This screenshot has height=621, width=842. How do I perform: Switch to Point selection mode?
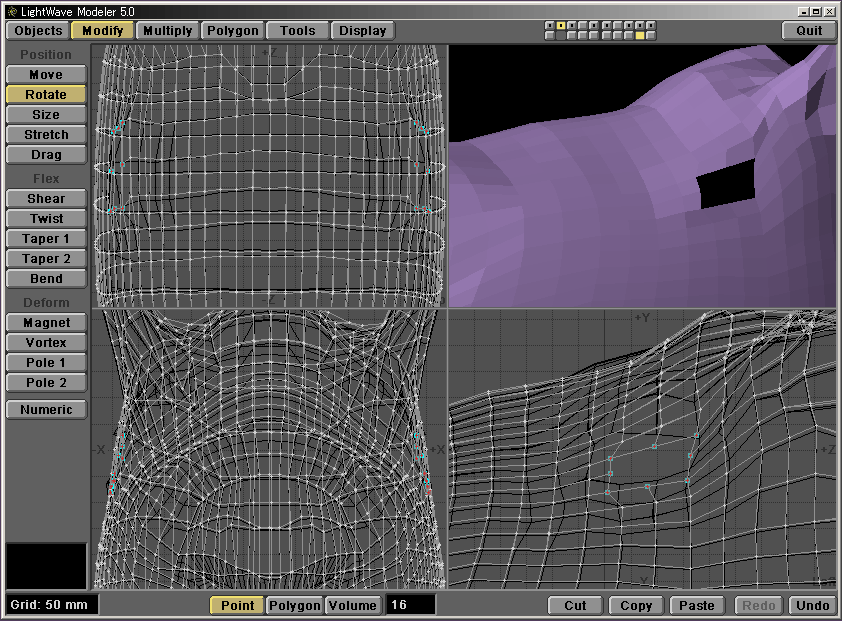[237, 605]
